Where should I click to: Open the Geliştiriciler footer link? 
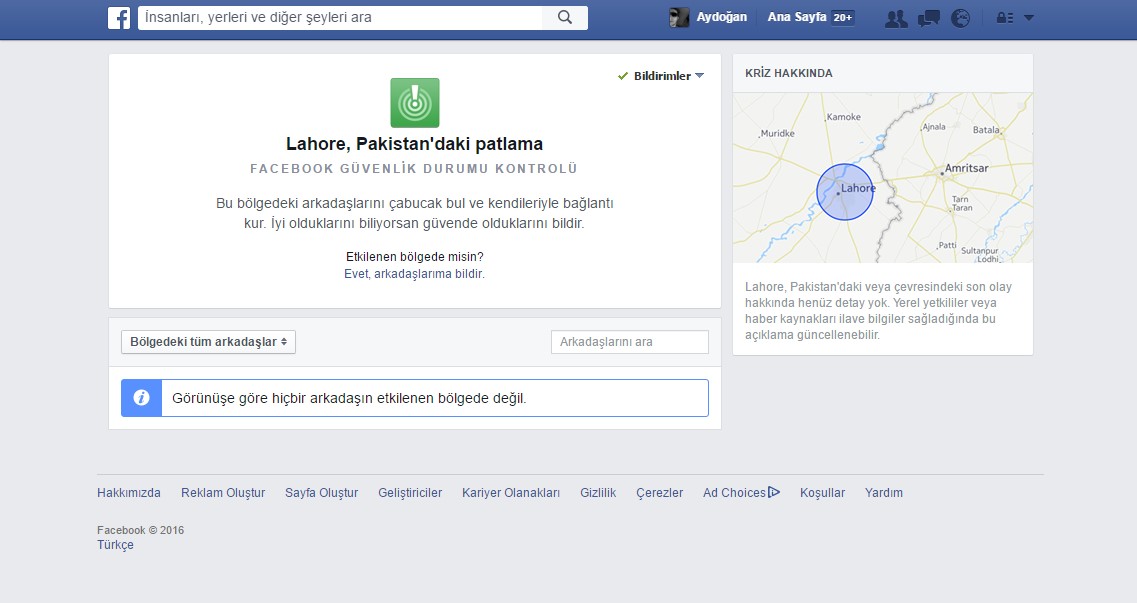pos(410,493)
